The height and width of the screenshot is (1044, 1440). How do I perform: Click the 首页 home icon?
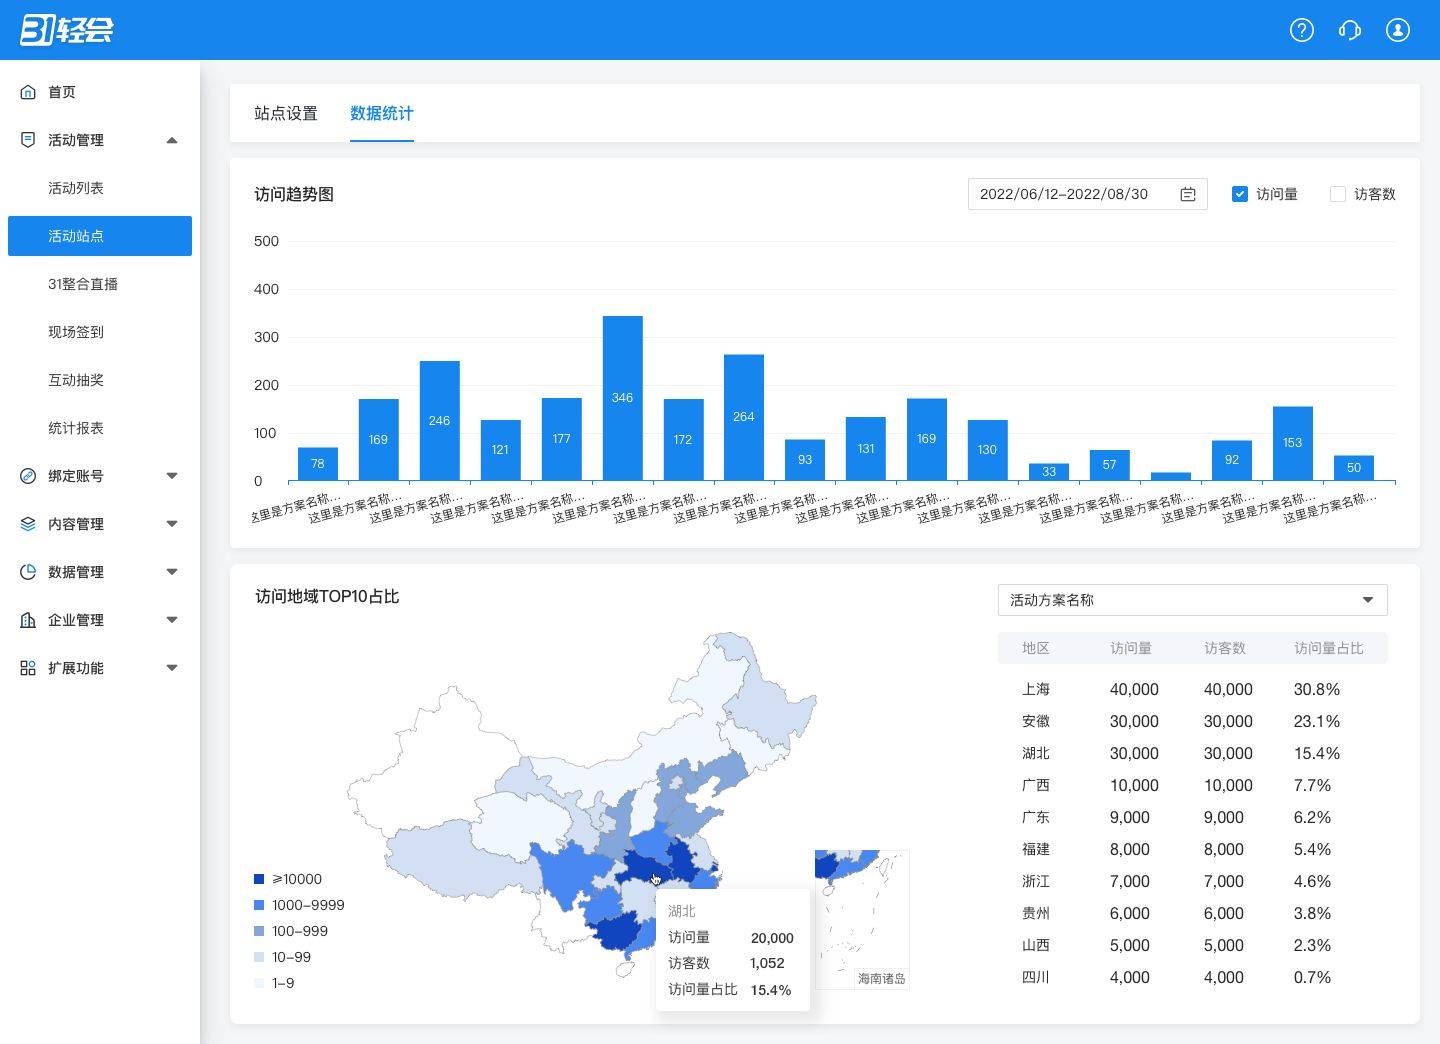coord(28,92)
